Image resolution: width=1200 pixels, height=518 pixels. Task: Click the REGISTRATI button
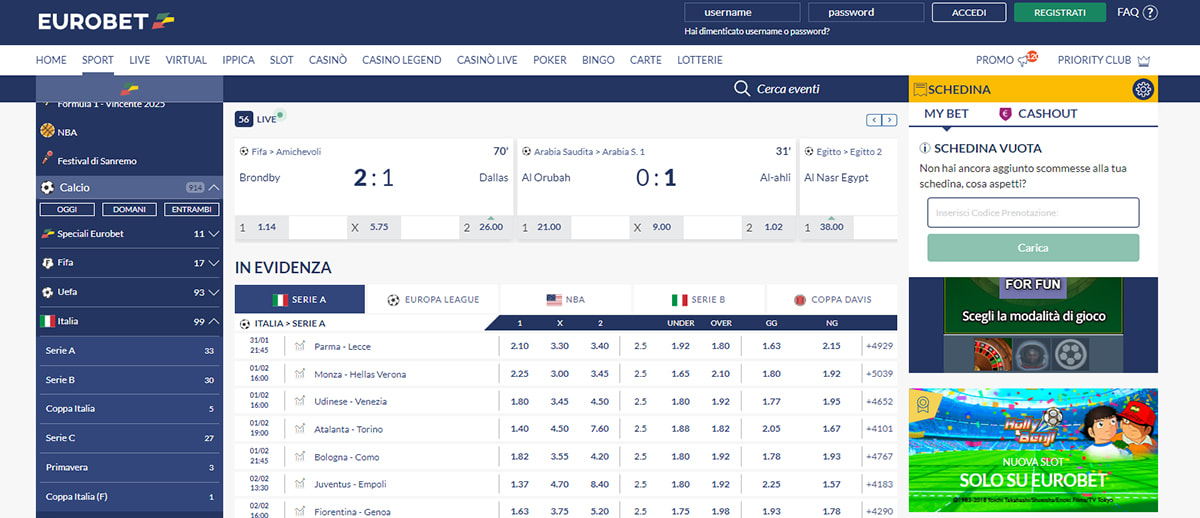(1060, 13)
